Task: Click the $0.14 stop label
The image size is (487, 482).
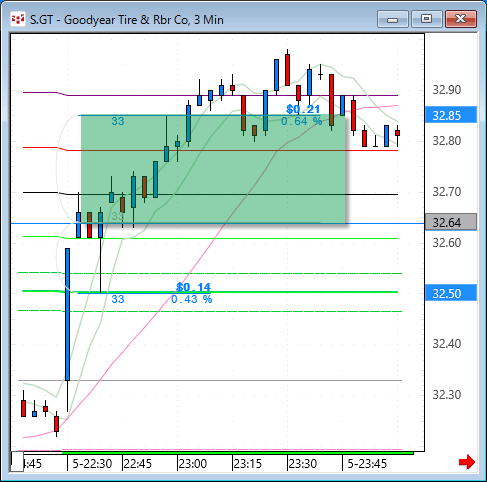Action: (x=193, y=287)
